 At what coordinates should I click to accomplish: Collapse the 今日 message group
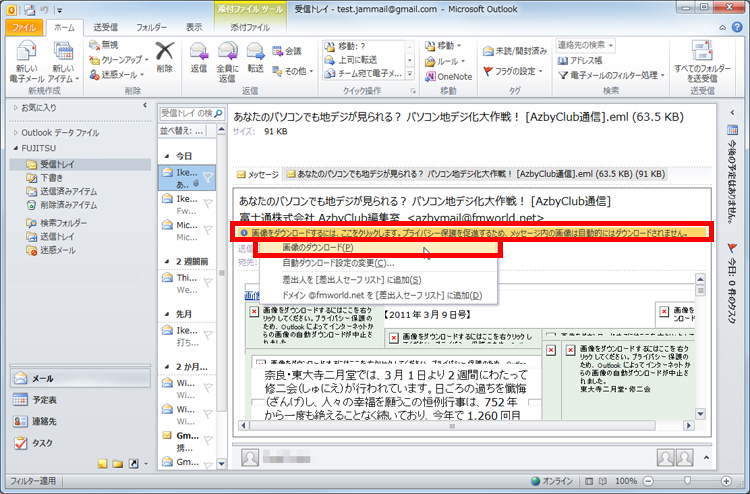click(166, 156)
